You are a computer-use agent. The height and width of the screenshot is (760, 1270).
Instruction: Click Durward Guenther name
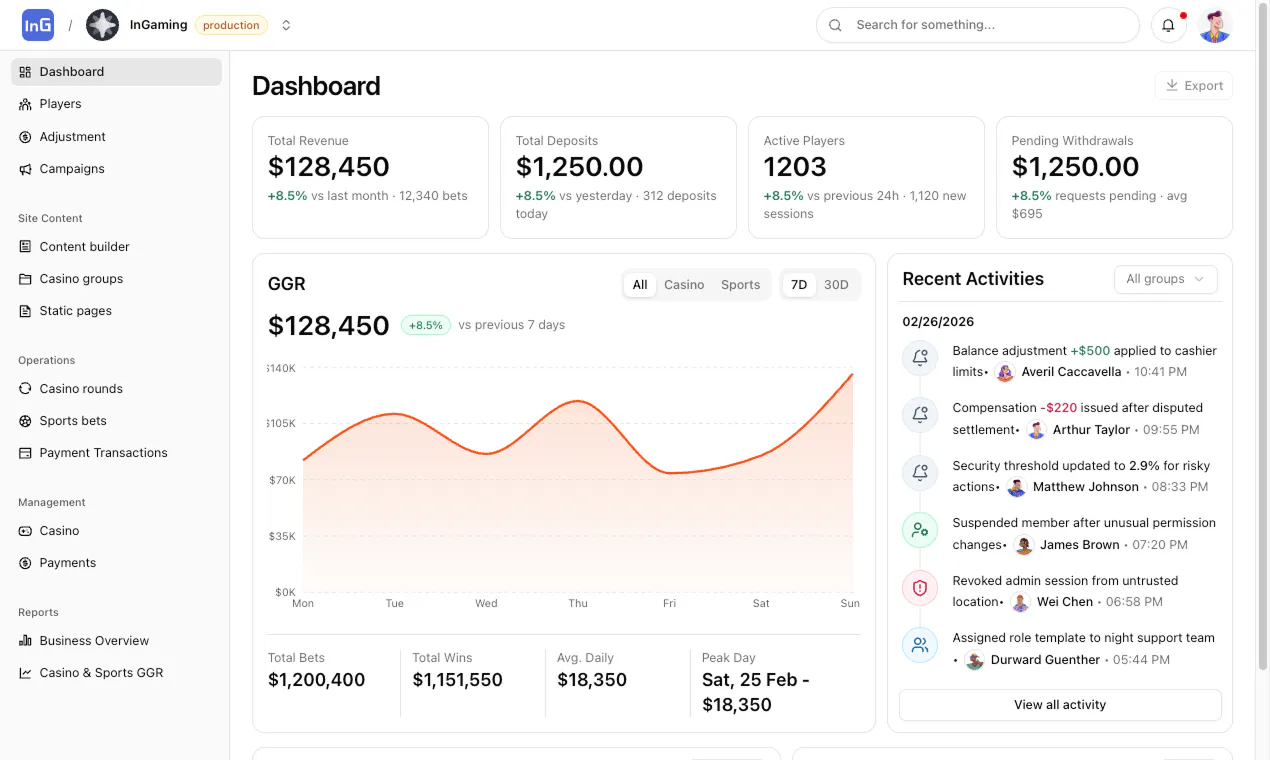pos(1045,660)
